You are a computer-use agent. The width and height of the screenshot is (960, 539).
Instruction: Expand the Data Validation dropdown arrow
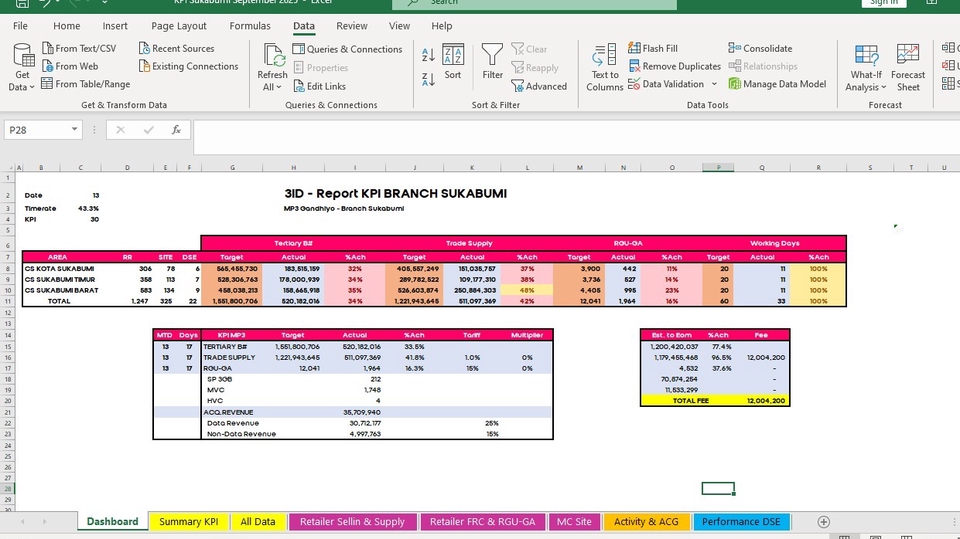(712, 85)
